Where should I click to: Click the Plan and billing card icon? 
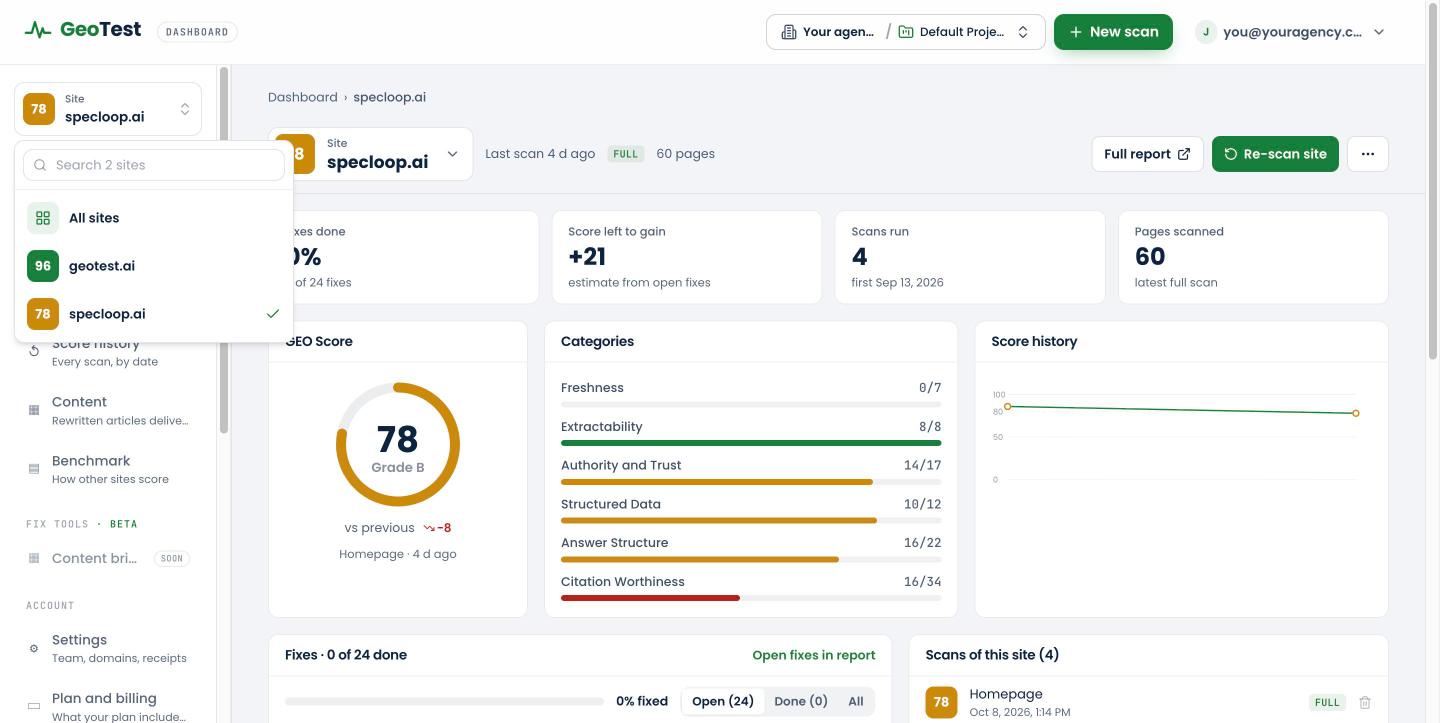34,707
